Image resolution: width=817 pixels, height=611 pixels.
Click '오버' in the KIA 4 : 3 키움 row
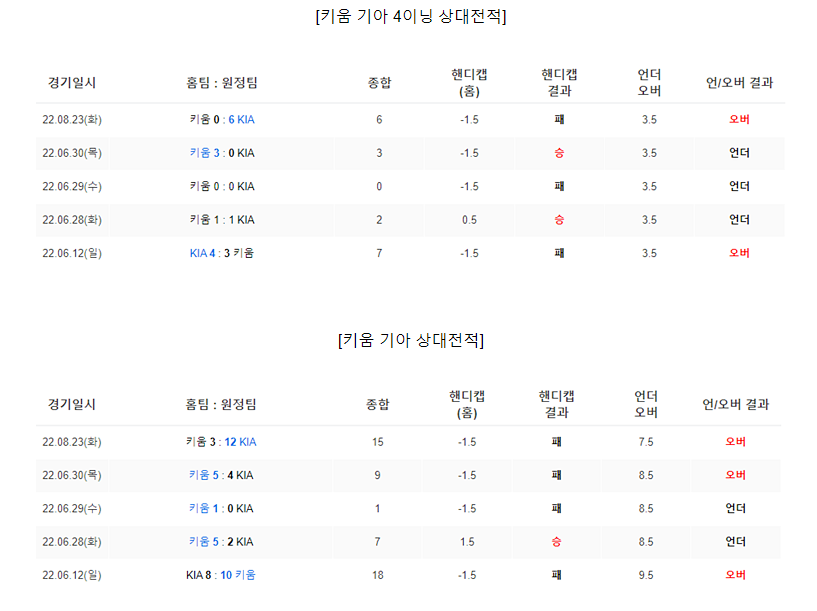pos(739,253)
